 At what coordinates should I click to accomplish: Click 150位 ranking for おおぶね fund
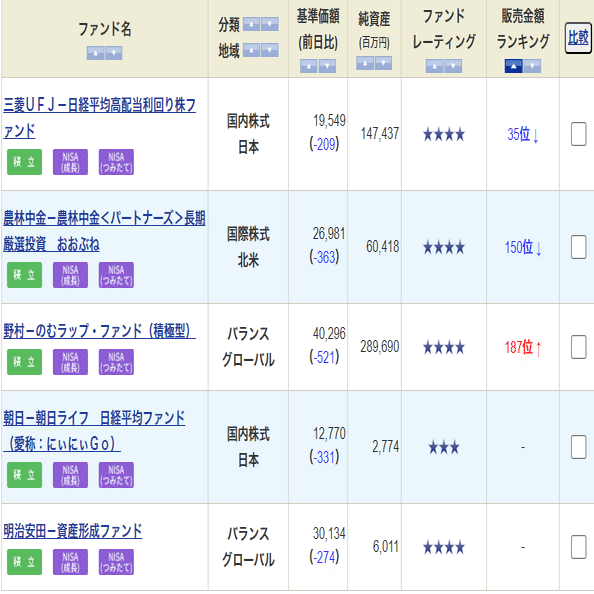(x=523, y=247)
